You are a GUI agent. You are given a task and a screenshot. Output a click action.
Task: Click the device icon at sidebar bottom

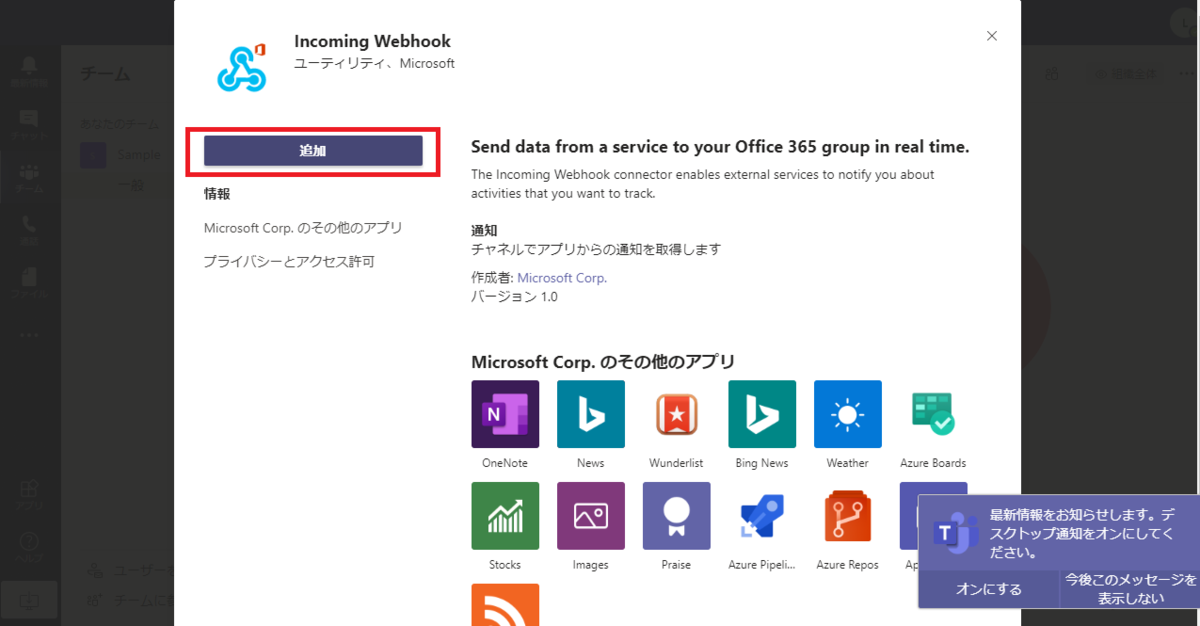pos(29,599)
